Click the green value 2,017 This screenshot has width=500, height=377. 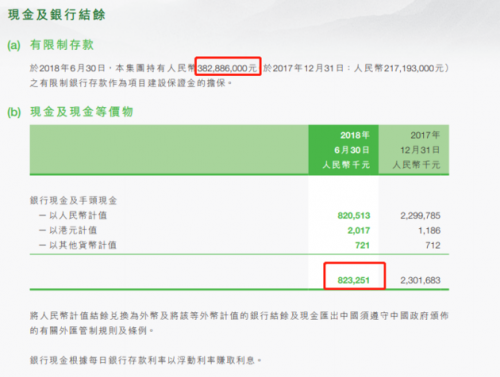[359, 231]
